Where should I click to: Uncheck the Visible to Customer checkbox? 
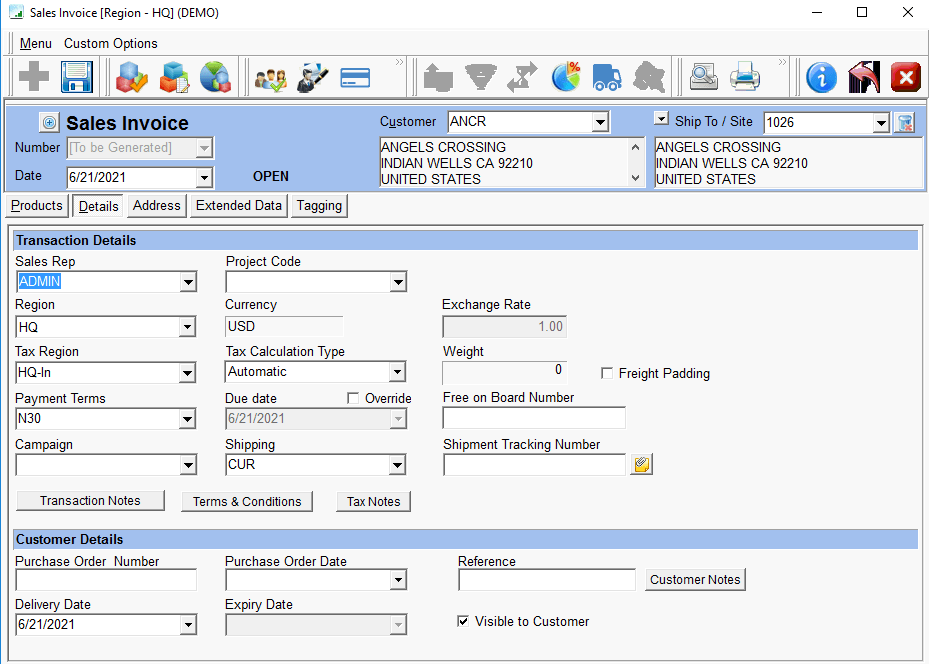pos(463,622)
